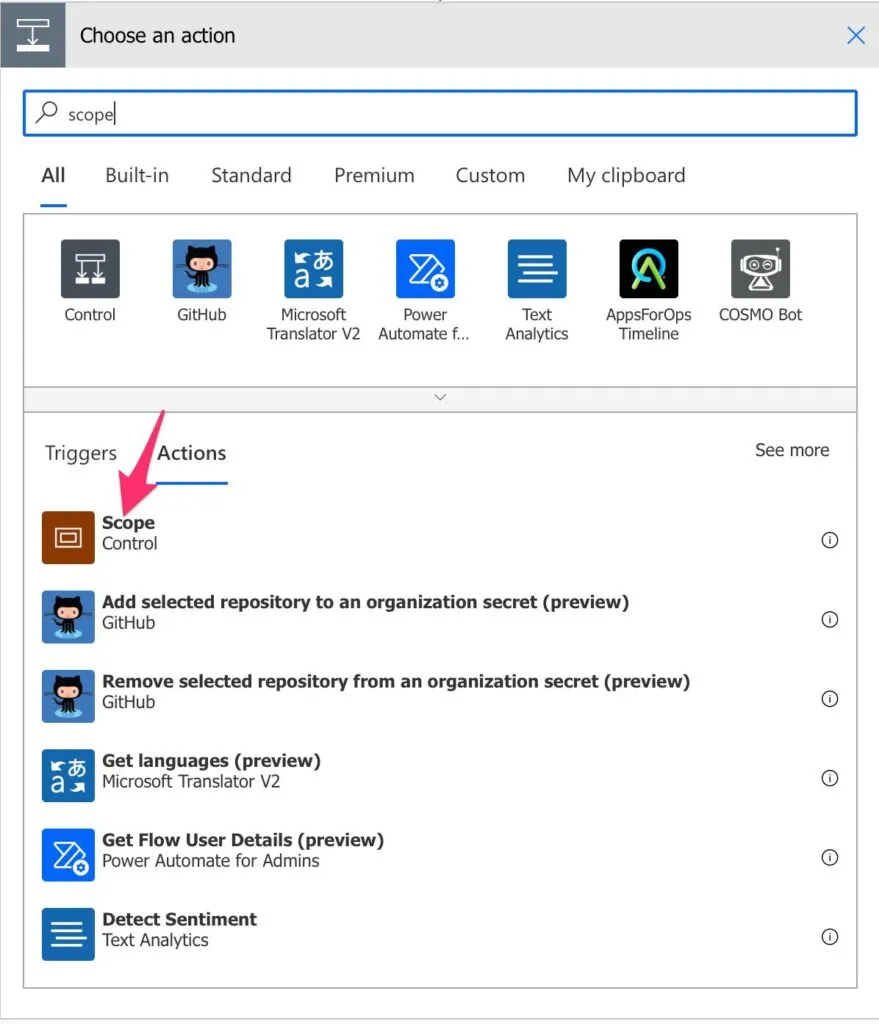Select the COSMO Bot connector icon
Screen dimensions: 879x1024
(760, 269)
